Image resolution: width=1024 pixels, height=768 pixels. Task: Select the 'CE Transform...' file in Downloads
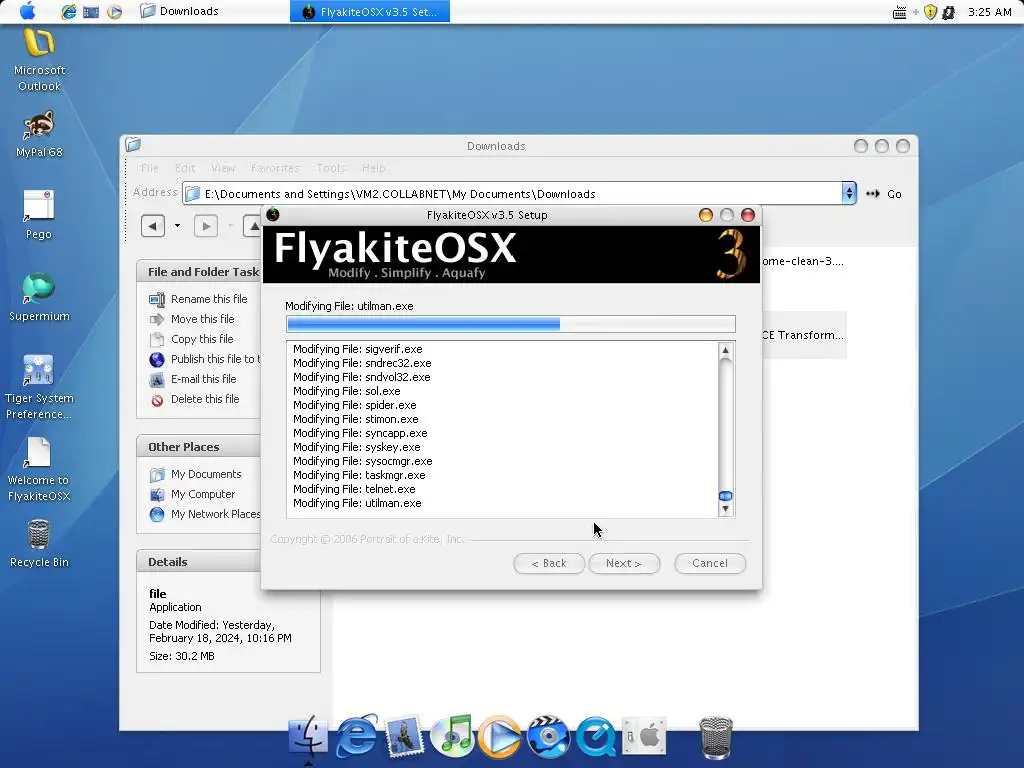pyautogui.click(x=803, y=335)
